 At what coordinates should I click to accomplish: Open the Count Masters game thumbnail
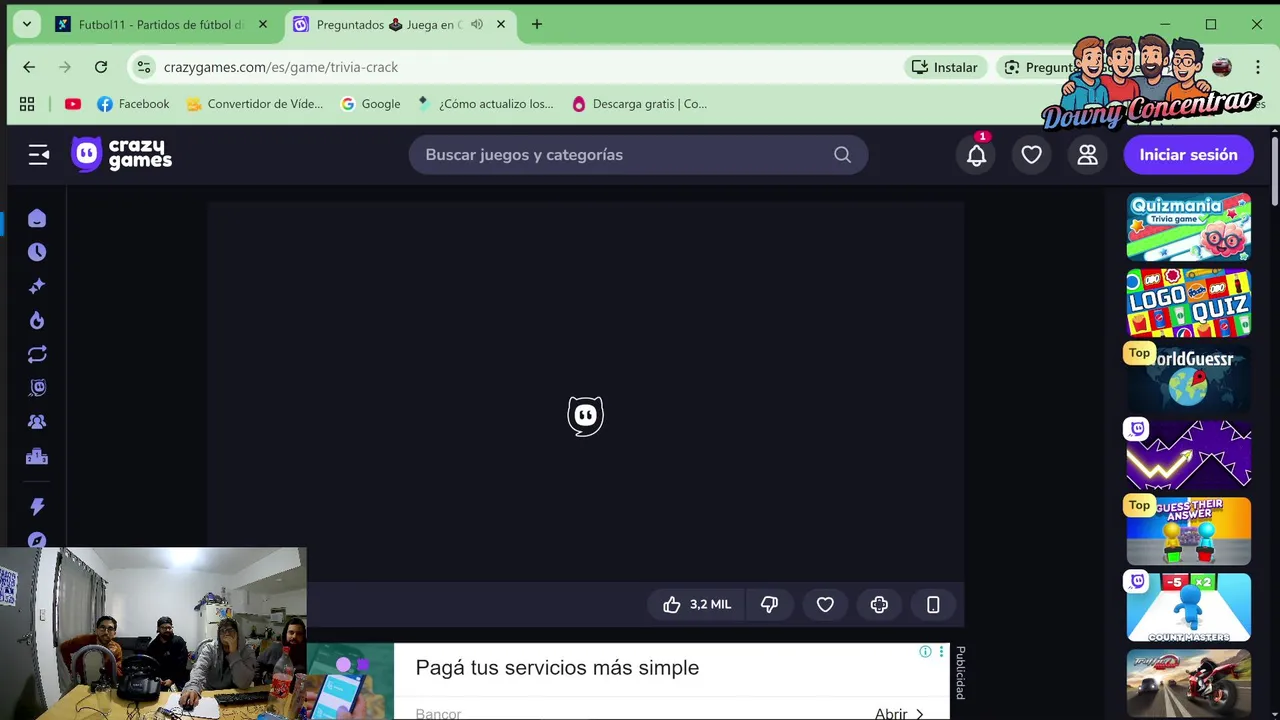(x=1189, y=607)
